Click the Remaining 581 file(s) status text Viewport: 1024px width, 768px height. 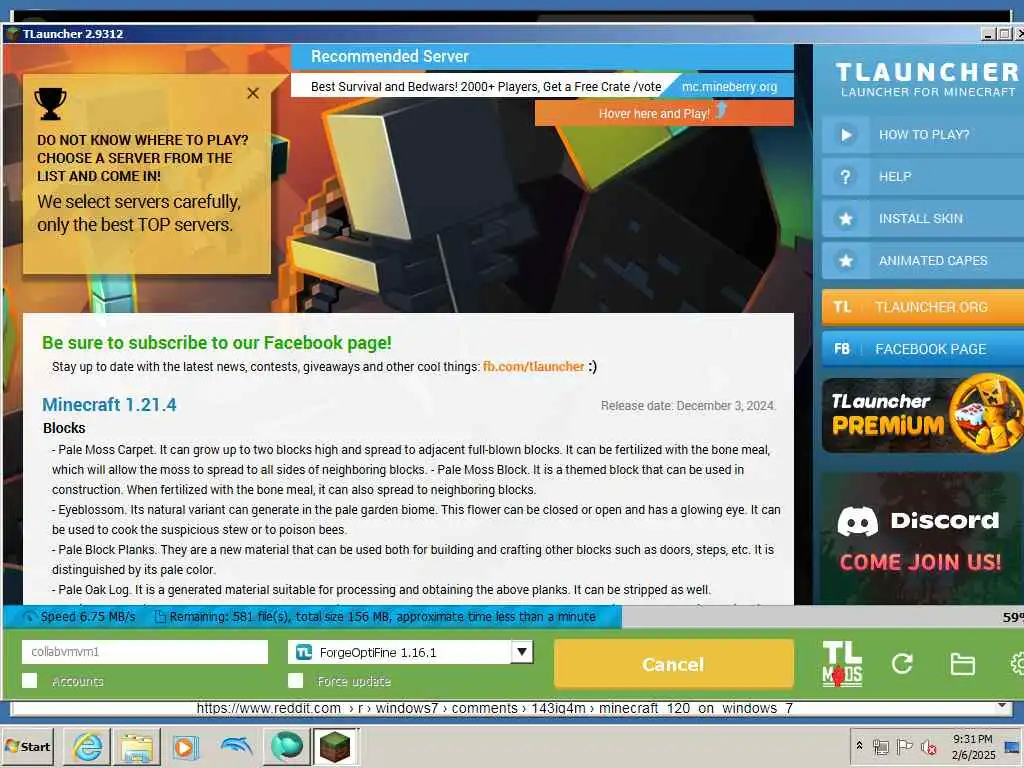382,616
